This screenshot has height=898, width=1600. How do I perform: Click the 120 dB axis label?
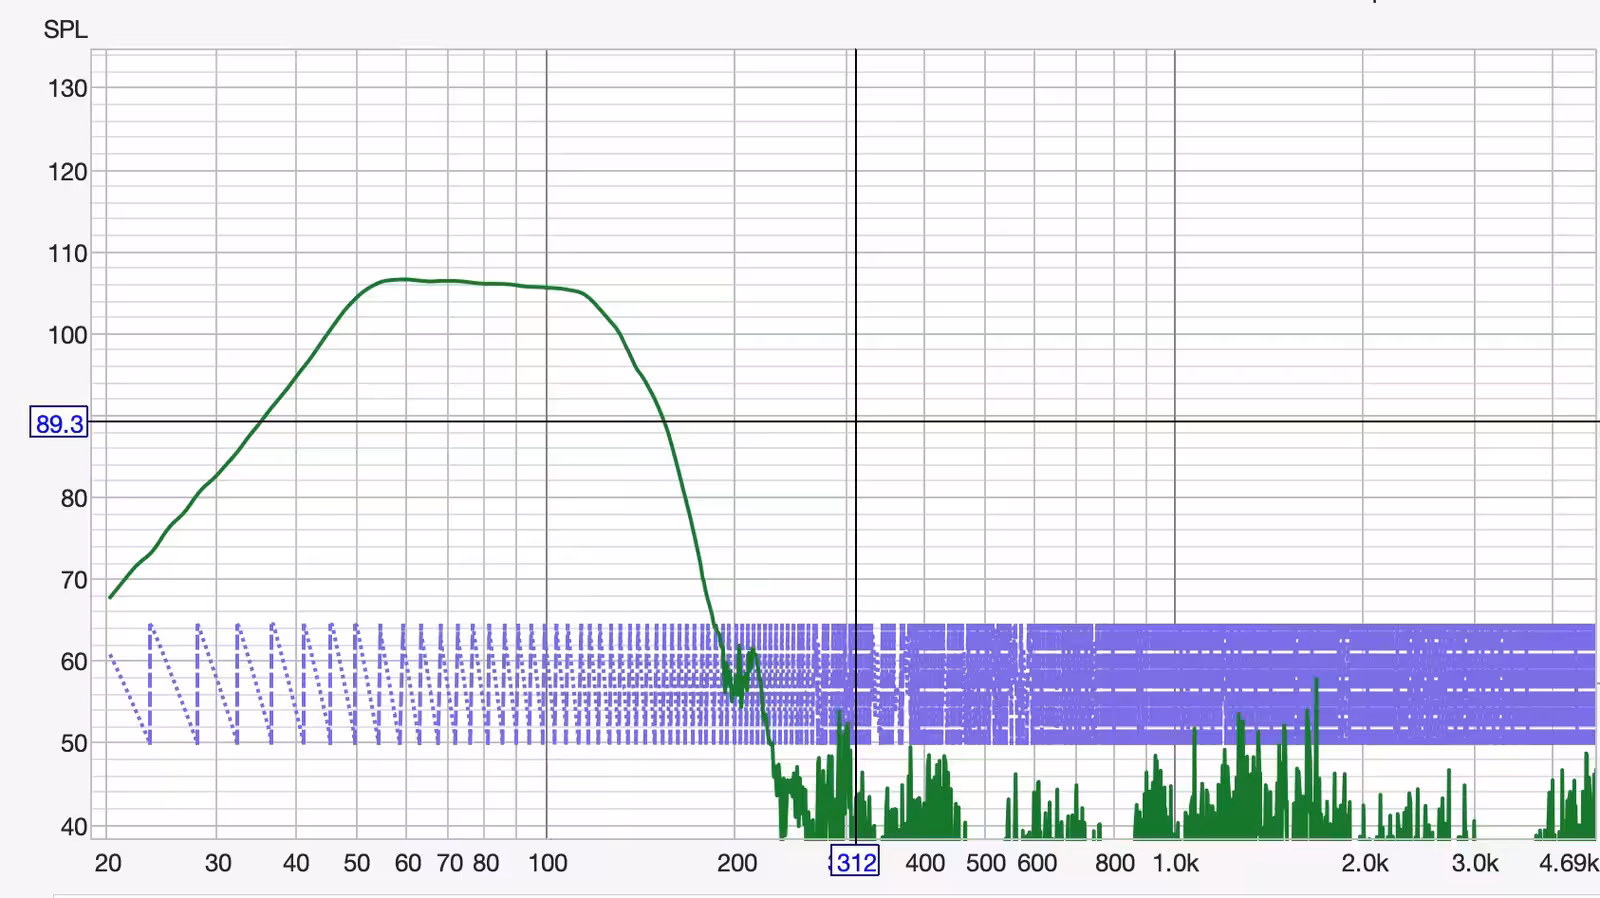tap(68, 171)
